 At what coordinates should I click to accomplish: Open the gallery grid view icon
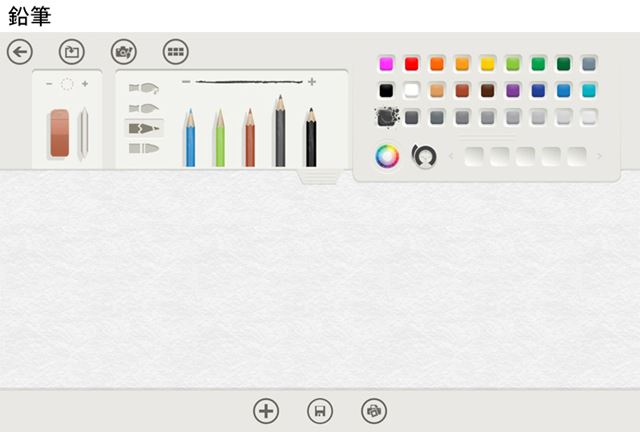tap(176, 52)
